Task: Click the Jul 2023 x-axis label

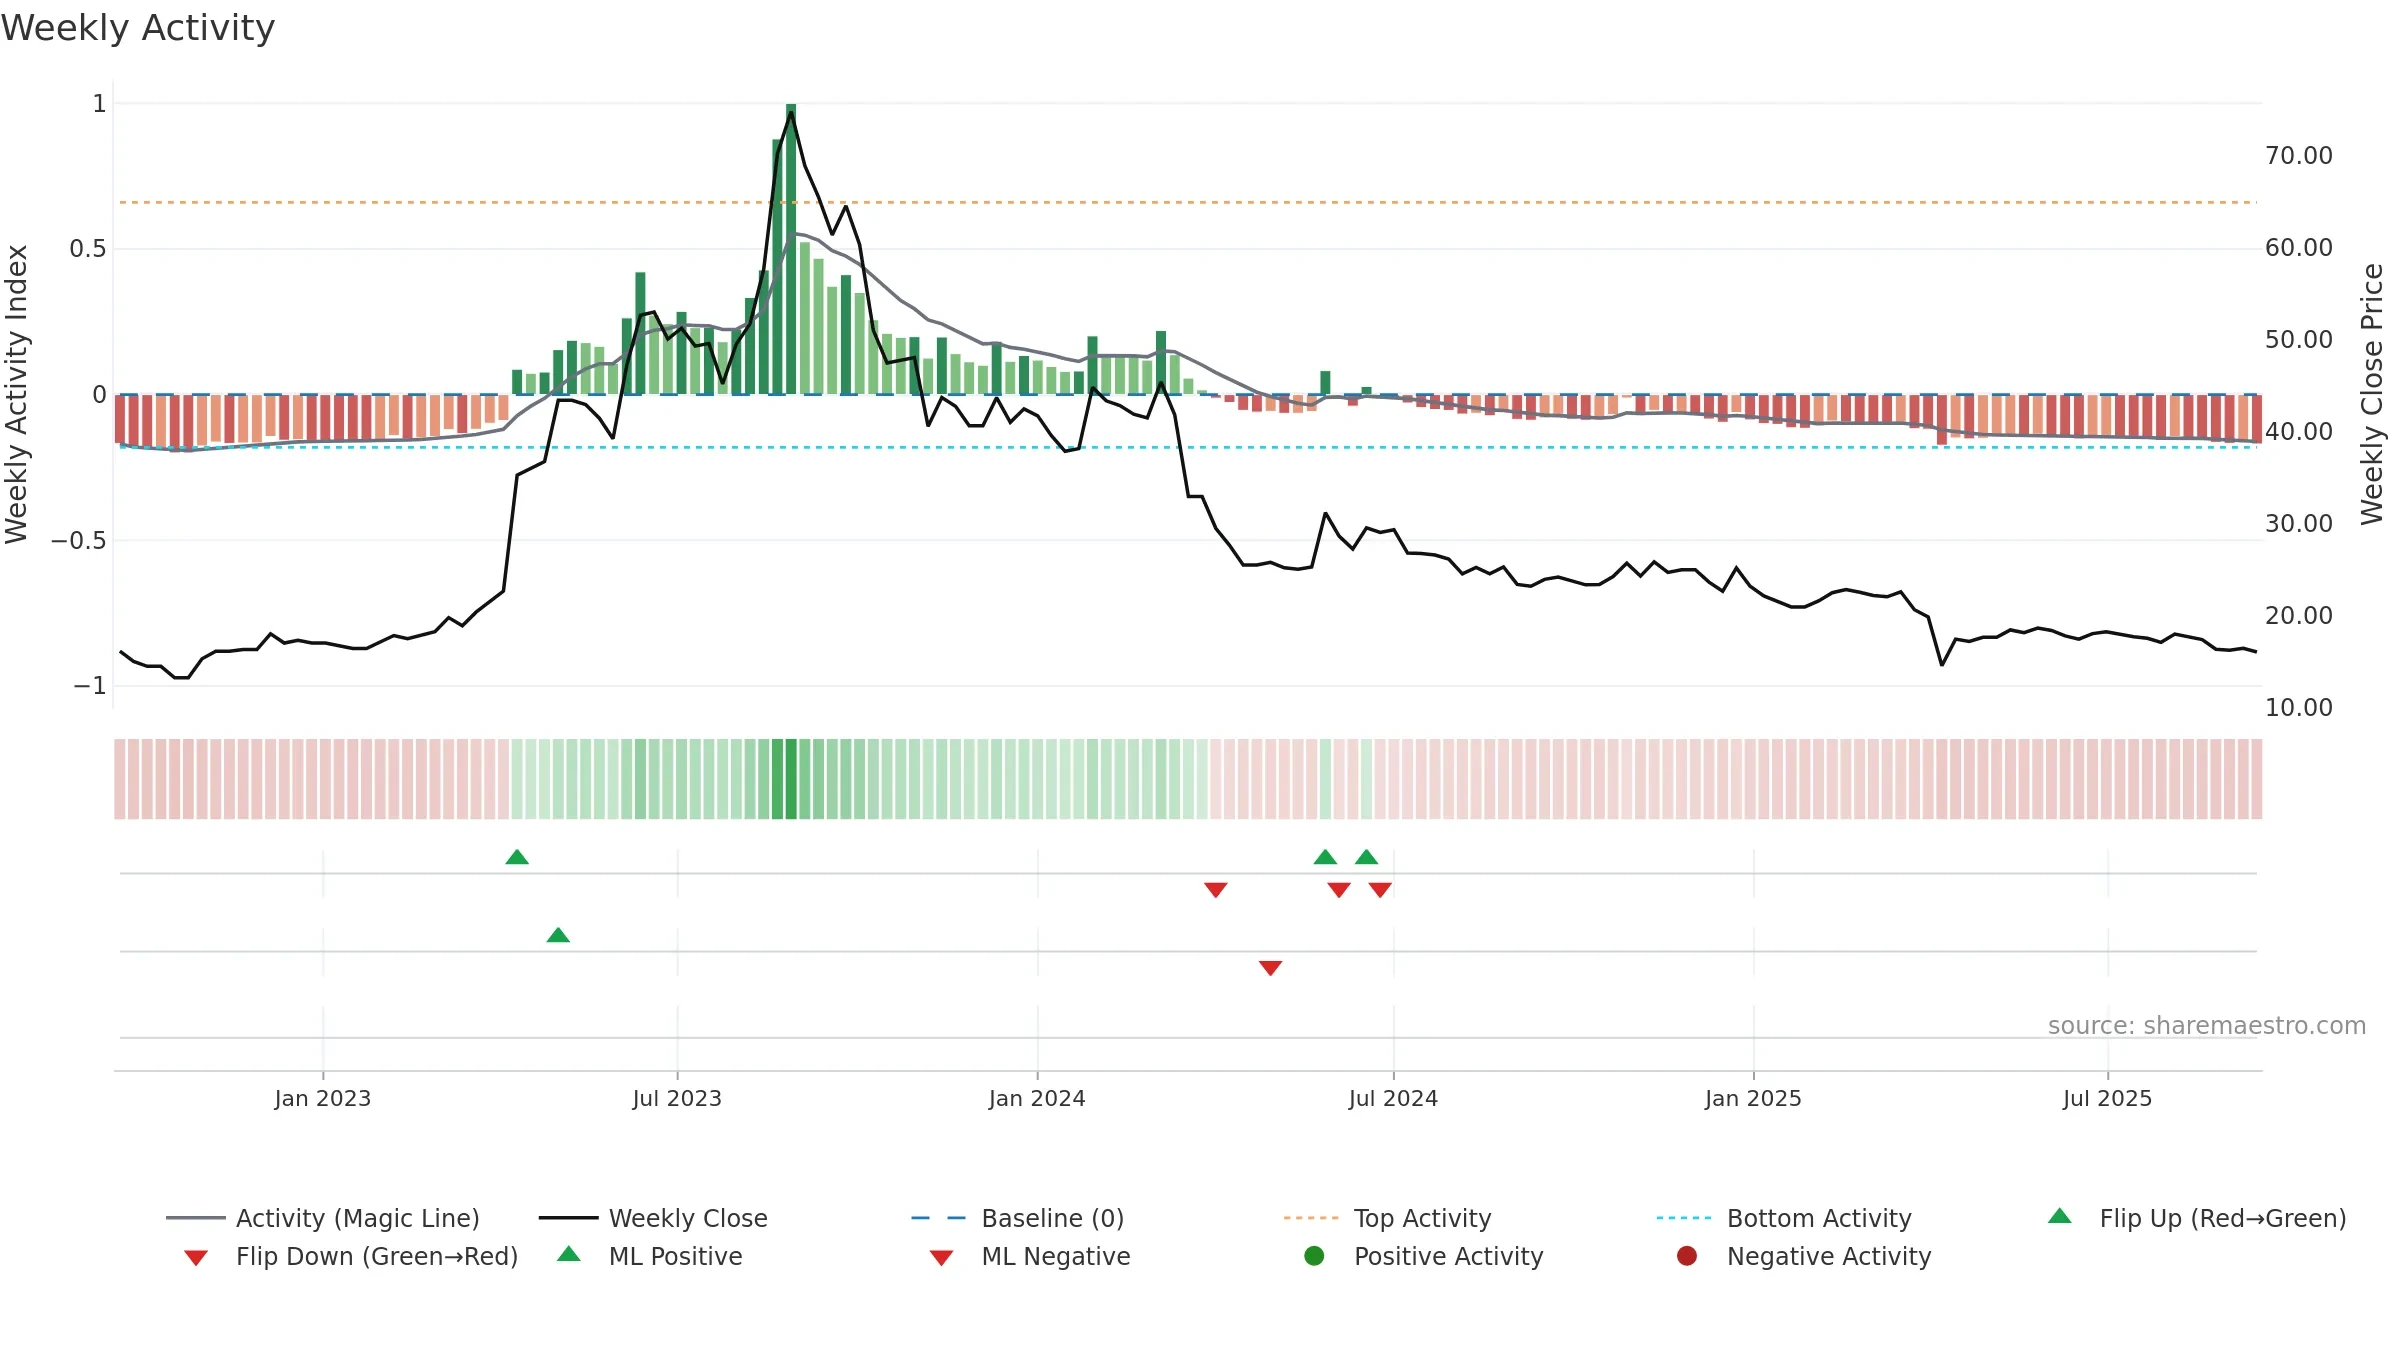Action: 677,1098
